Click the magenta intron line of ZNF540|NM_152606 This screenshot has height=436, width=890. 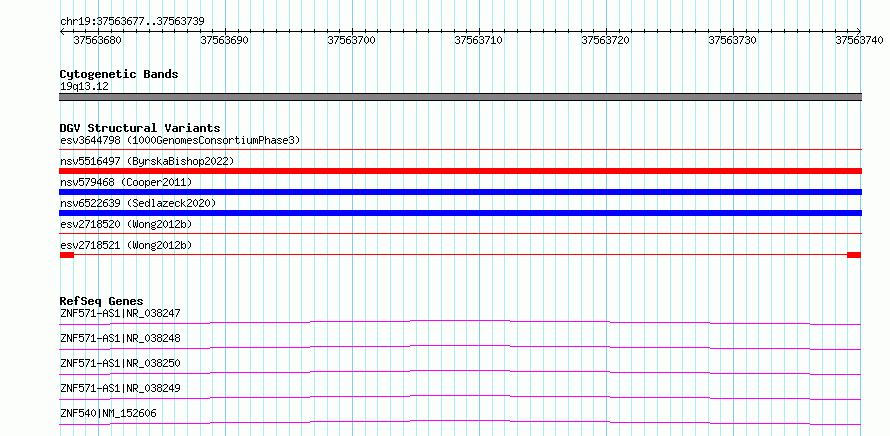[460, 421]
